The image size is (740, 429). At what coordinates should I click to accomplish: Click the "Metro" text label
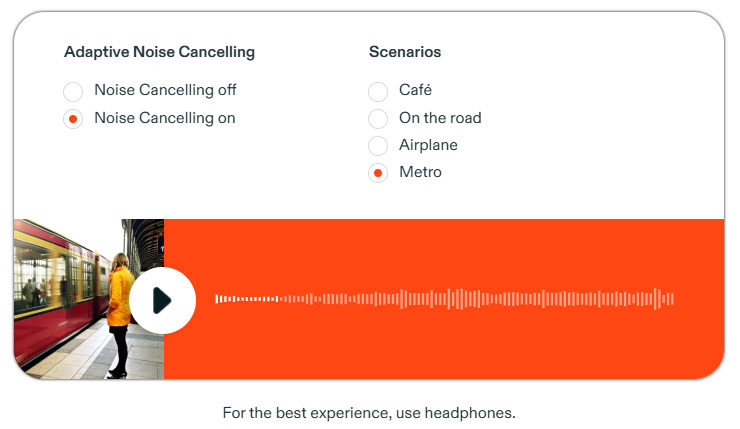[x=420, y=172]
